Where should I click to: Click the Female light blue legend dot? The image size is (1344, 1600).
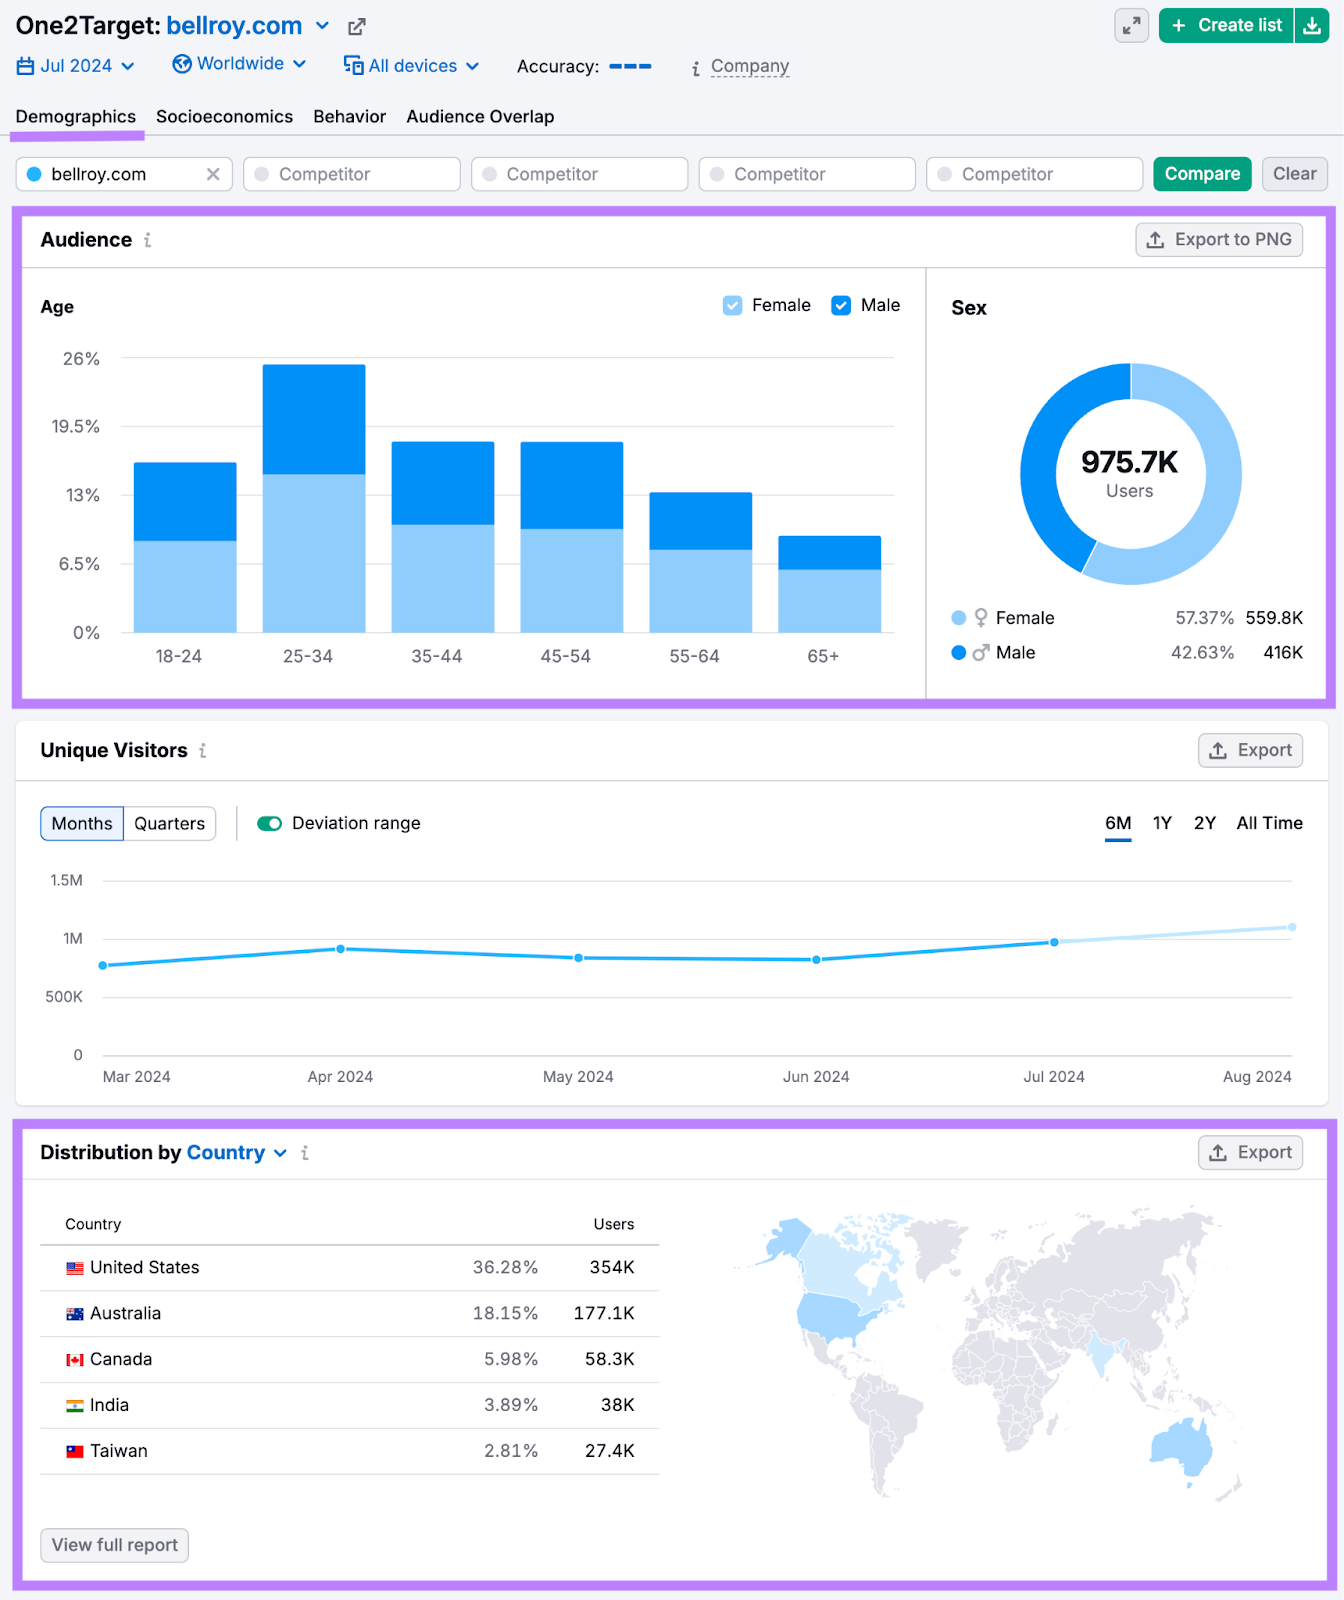tap(959, 618)
